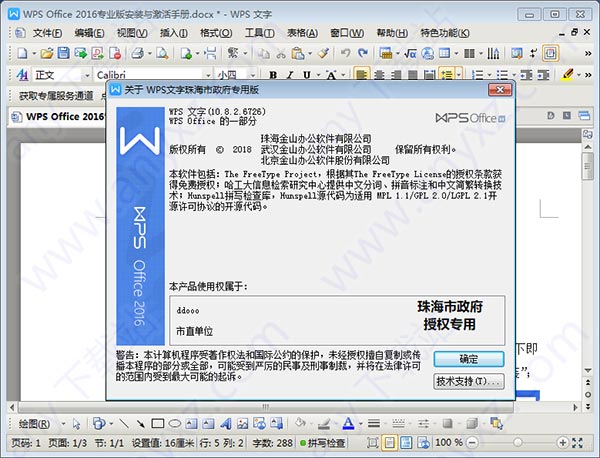Select the Ellipse drawing tool

175,423
